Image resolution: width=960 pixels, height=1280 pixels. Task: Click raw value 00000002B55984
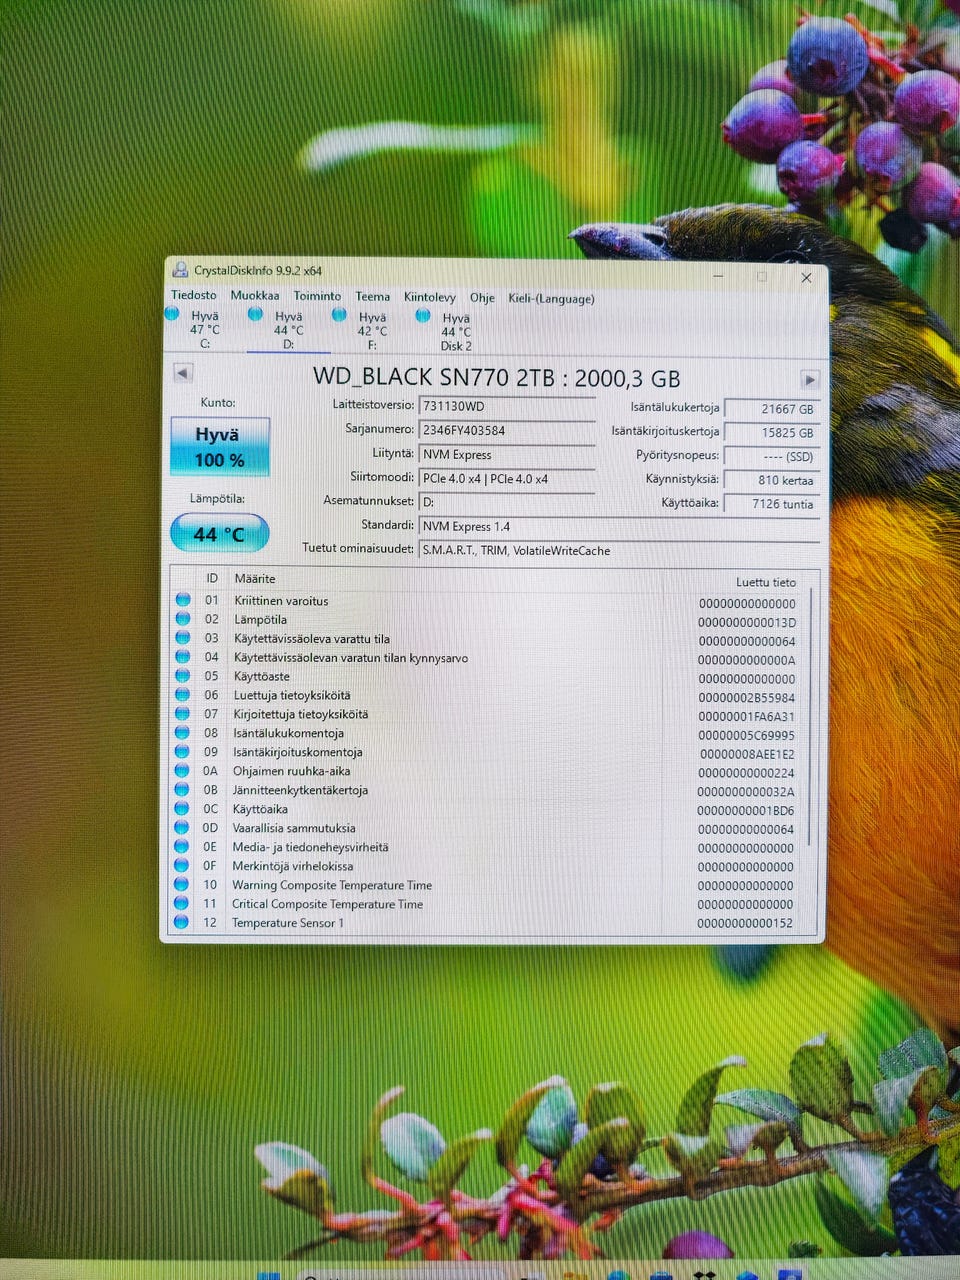pos(747,698)
